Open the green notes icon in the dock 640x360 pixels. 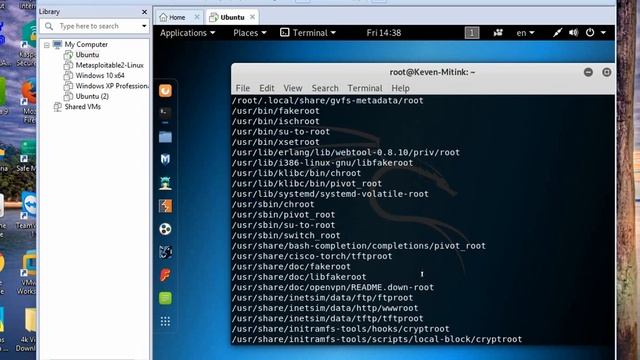coord(165,298)
